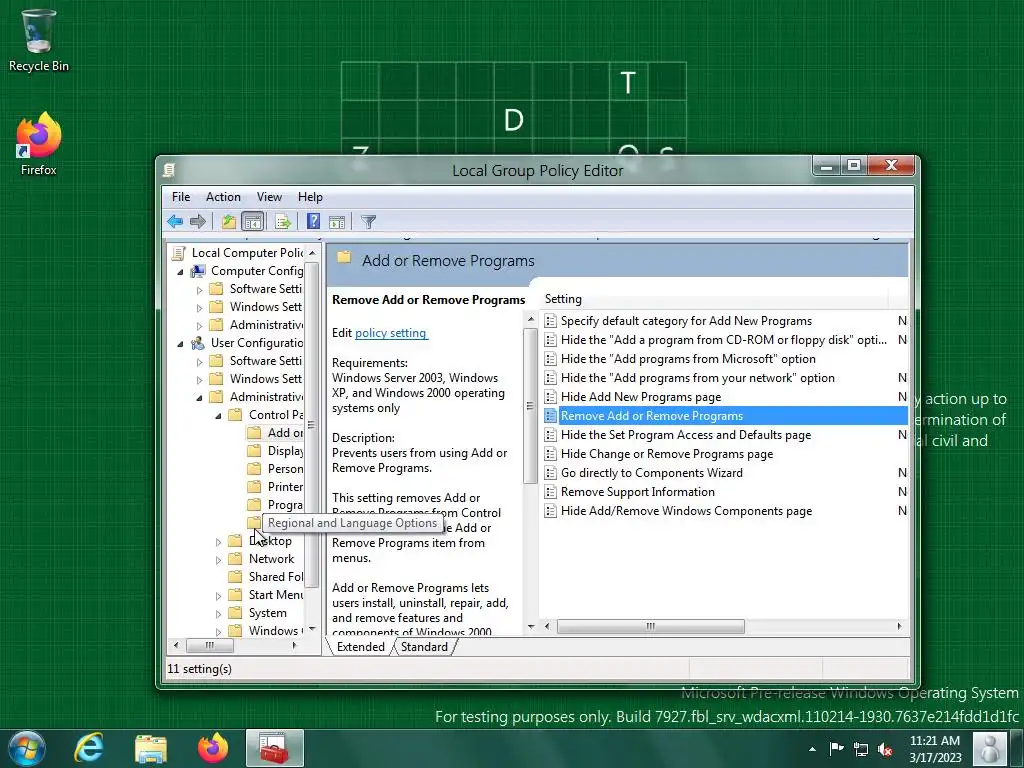Click policy icon beside Hide Add New Programs page
The image size is (1024, 768).
tap(551, 397)
